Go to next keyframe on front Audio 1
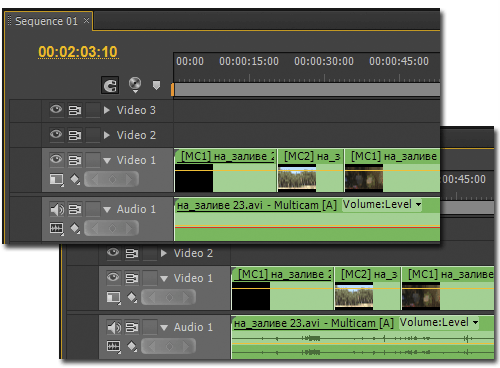This screenshot has height=368, width=500. tap(129, 229)
